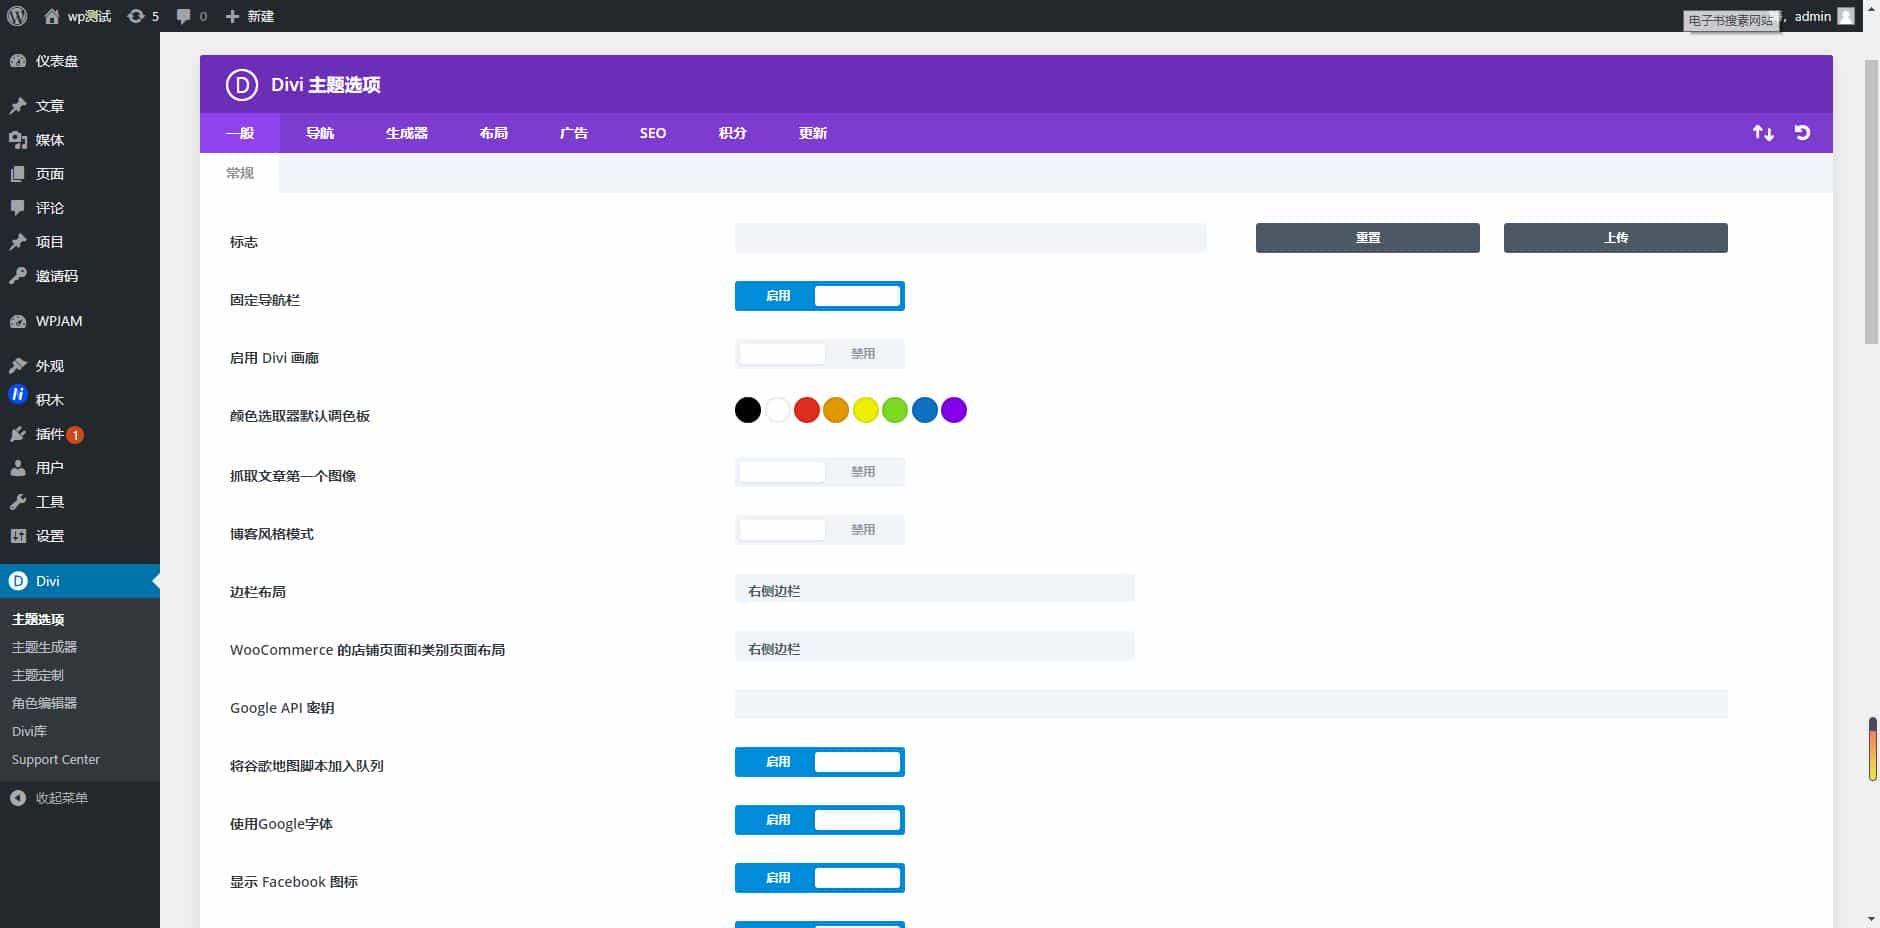Open 外观 appearance section
This screenshot has height=928, width=1880.
tap(80, 366)
